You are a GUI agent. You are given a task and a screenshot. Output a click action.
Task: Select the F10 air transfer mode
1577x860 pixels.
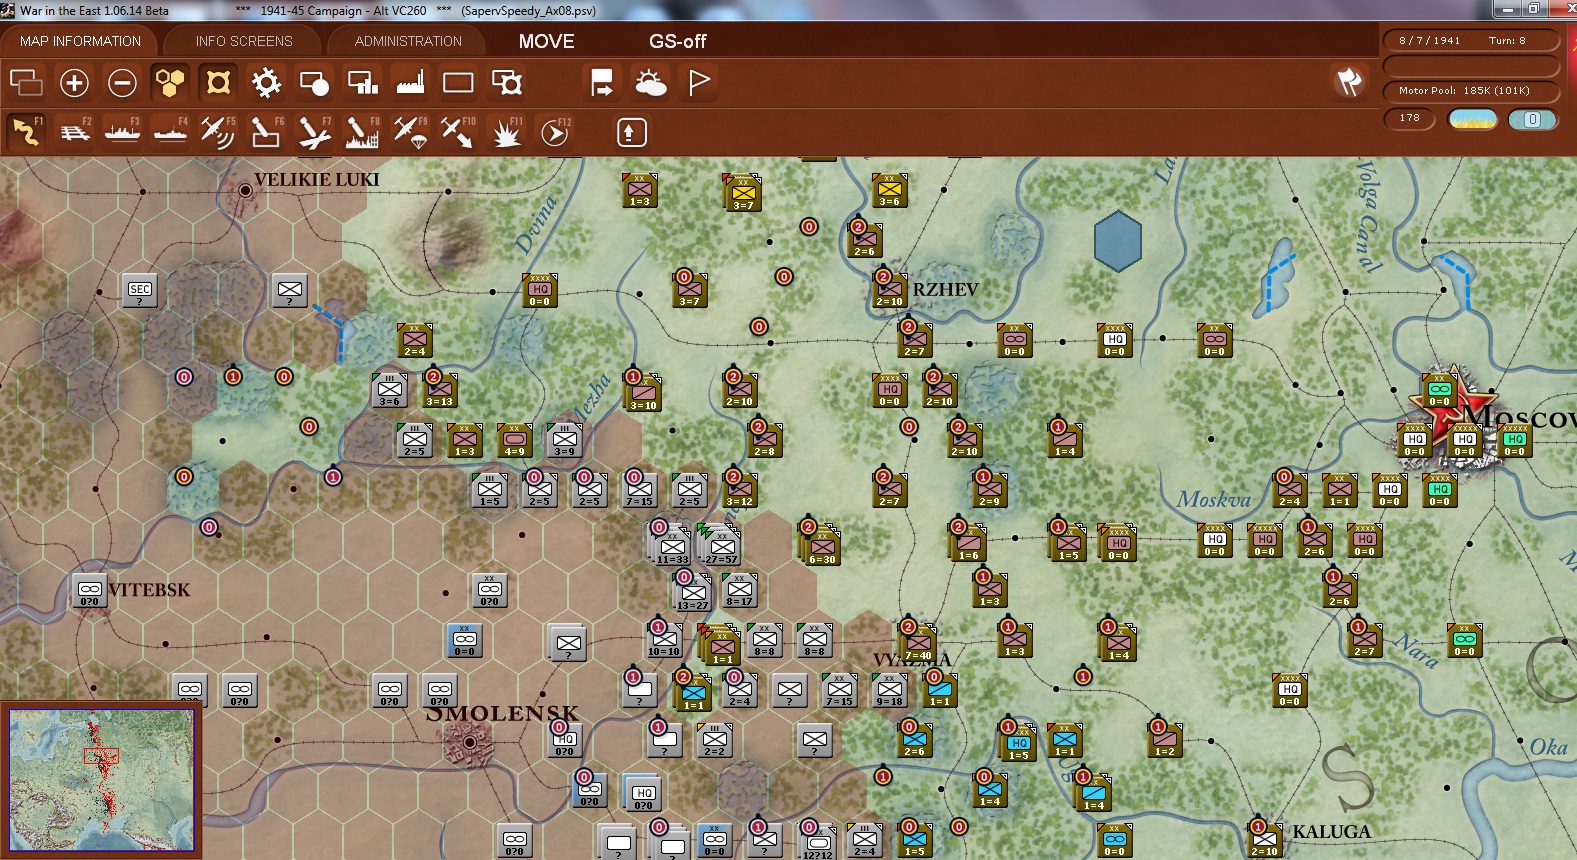pyautogui.click(x=458, y=132)
